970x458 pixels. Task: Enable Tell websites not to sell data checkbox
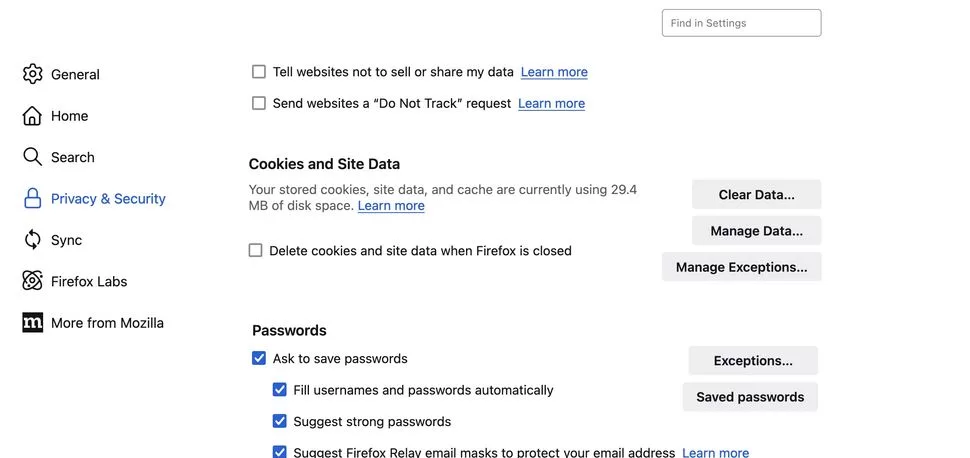259,72
